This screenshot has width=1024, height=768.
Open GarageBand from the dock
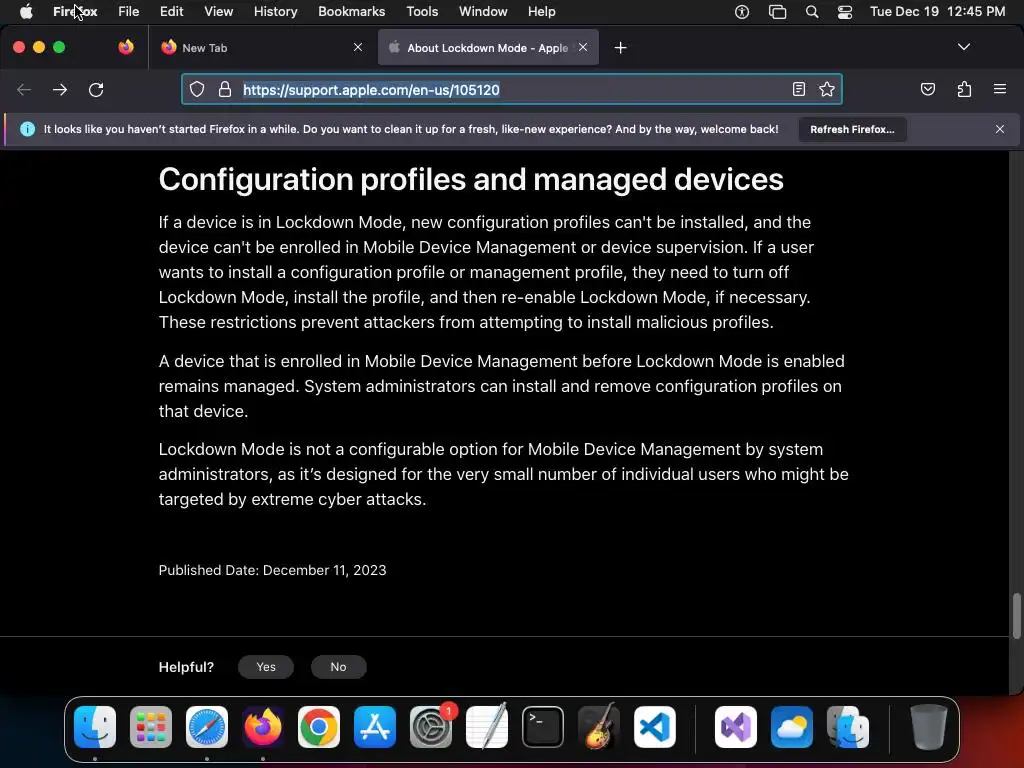[x=599, y=727]
